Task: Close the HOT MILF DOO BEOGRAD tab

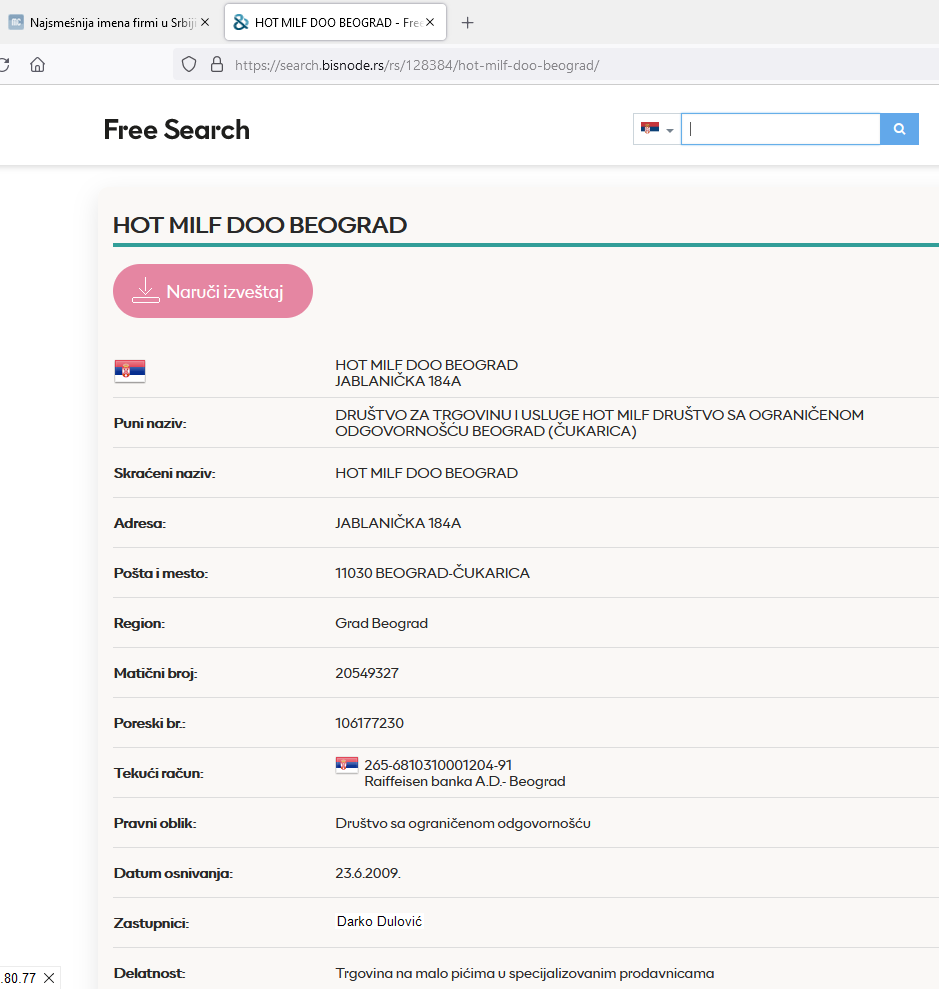Action: pyautogui.click(x=430, y=22)
